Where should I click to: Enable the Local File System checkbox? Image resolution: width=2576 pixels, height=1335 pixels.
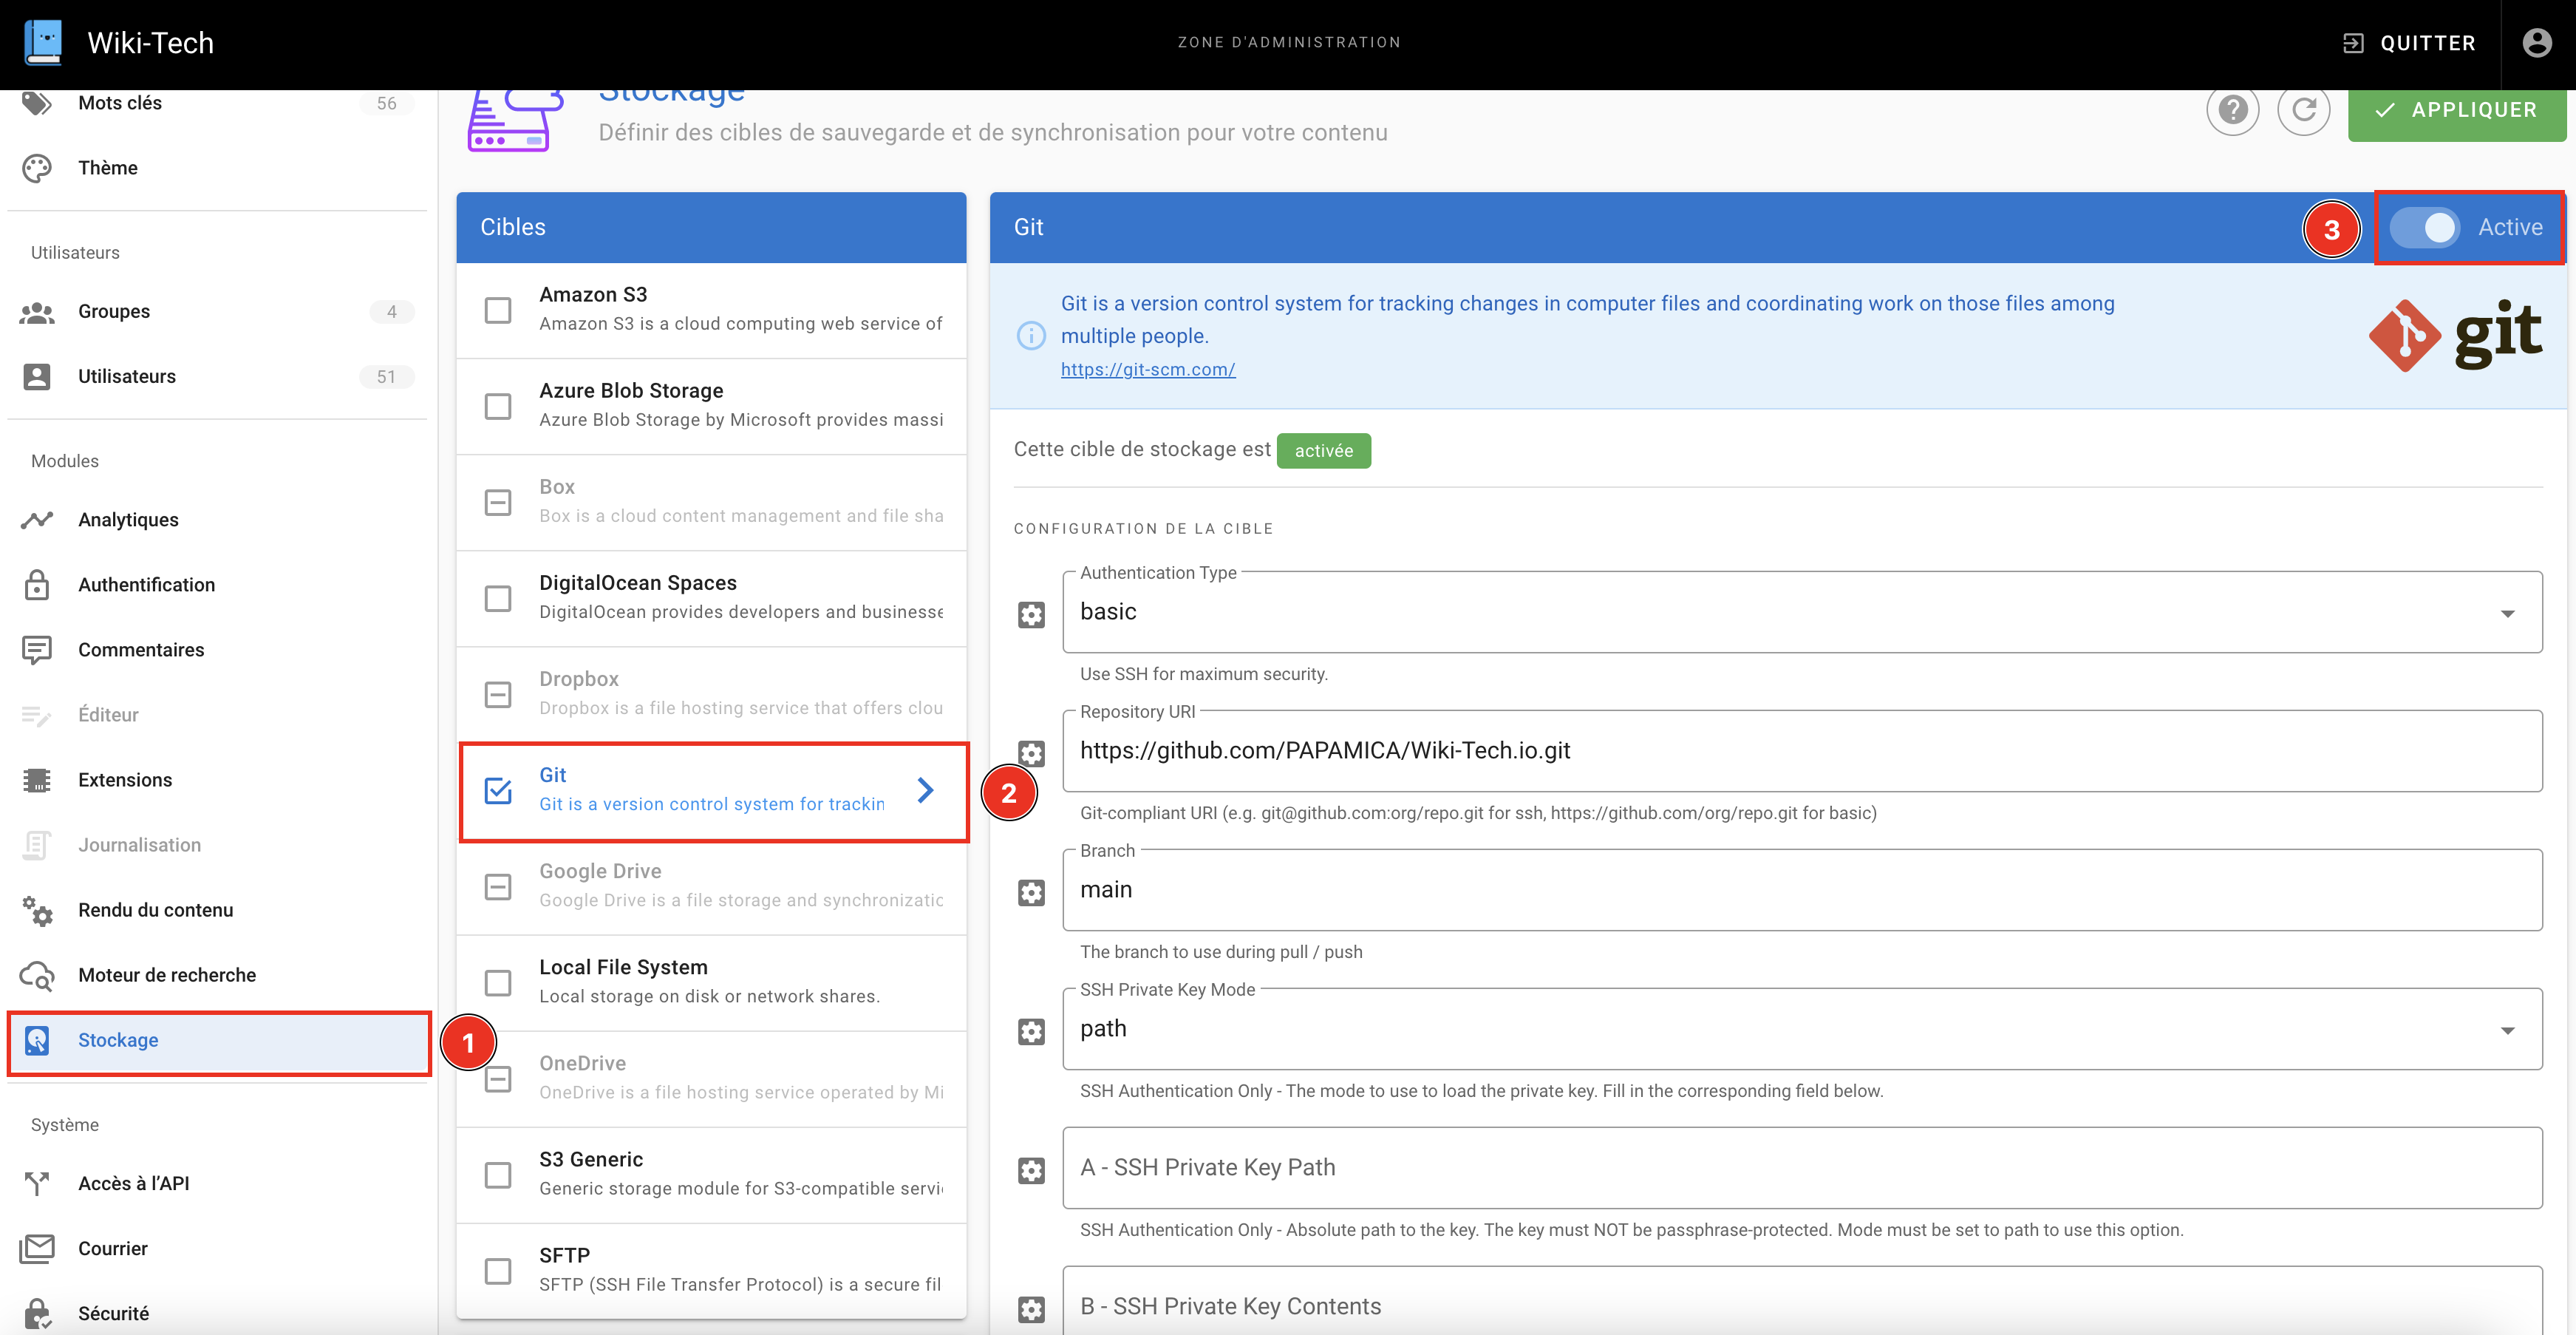[x=498, y=982]
